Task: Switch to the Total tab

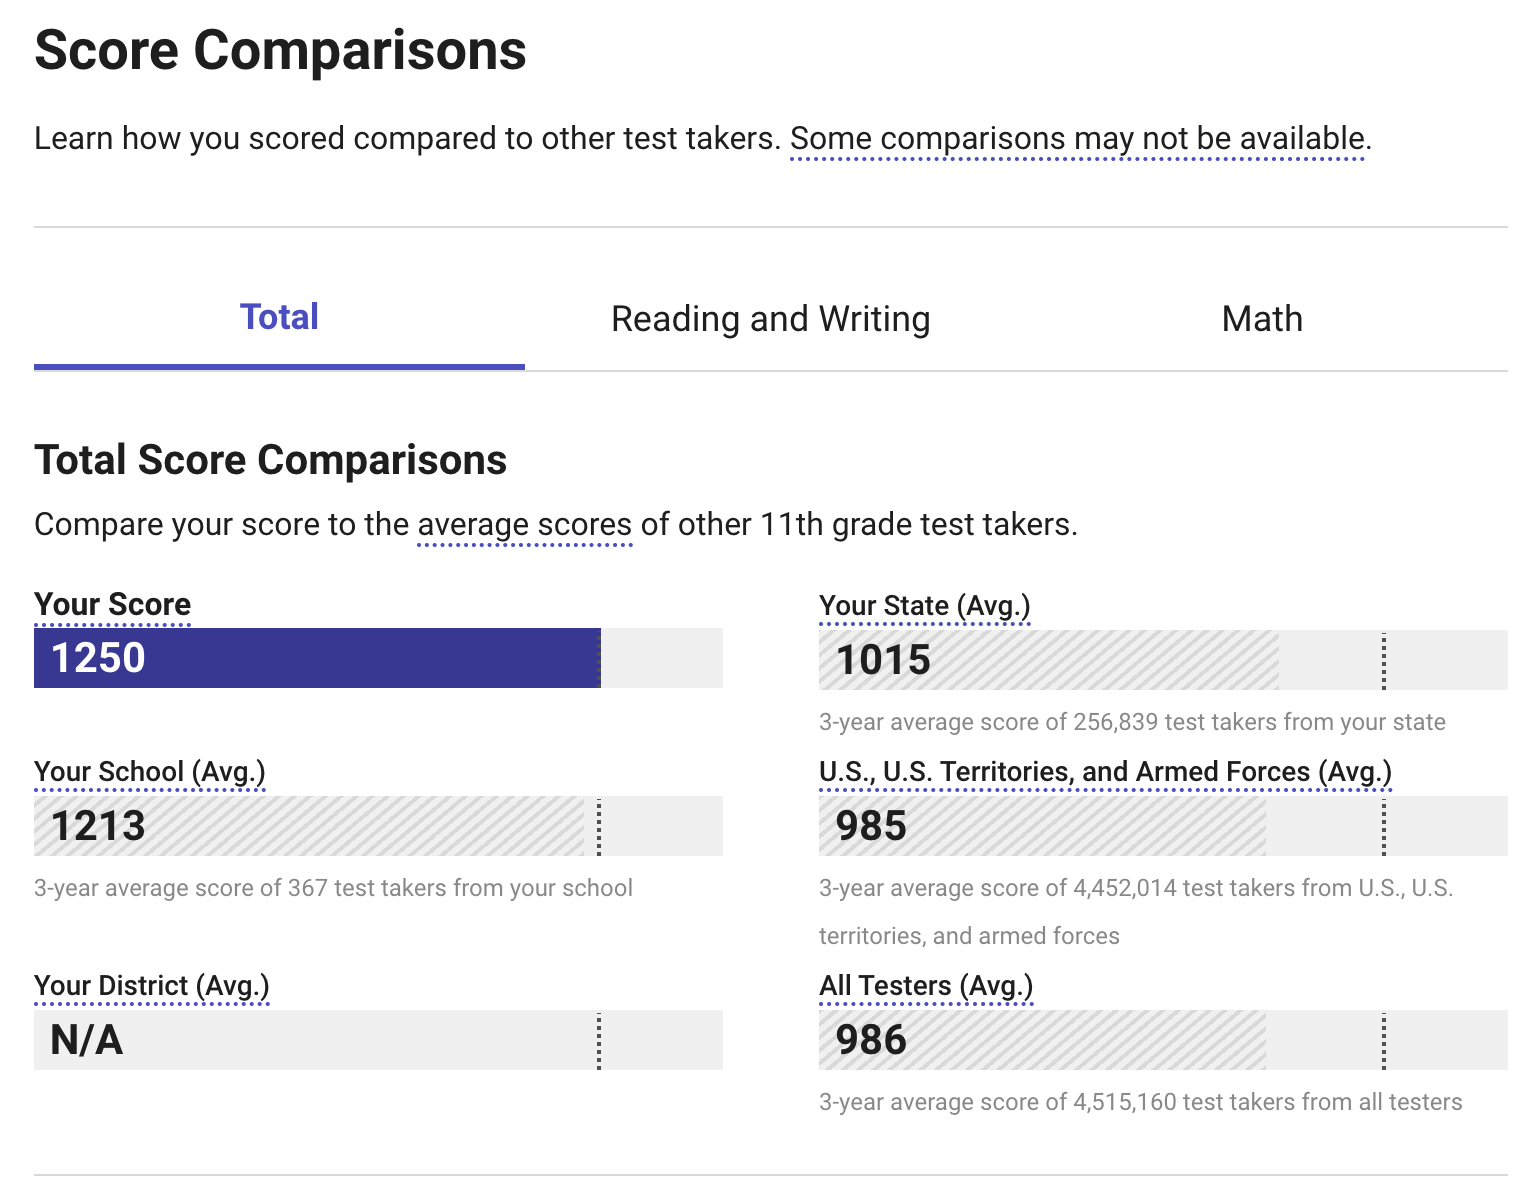Action: (279, 318)
